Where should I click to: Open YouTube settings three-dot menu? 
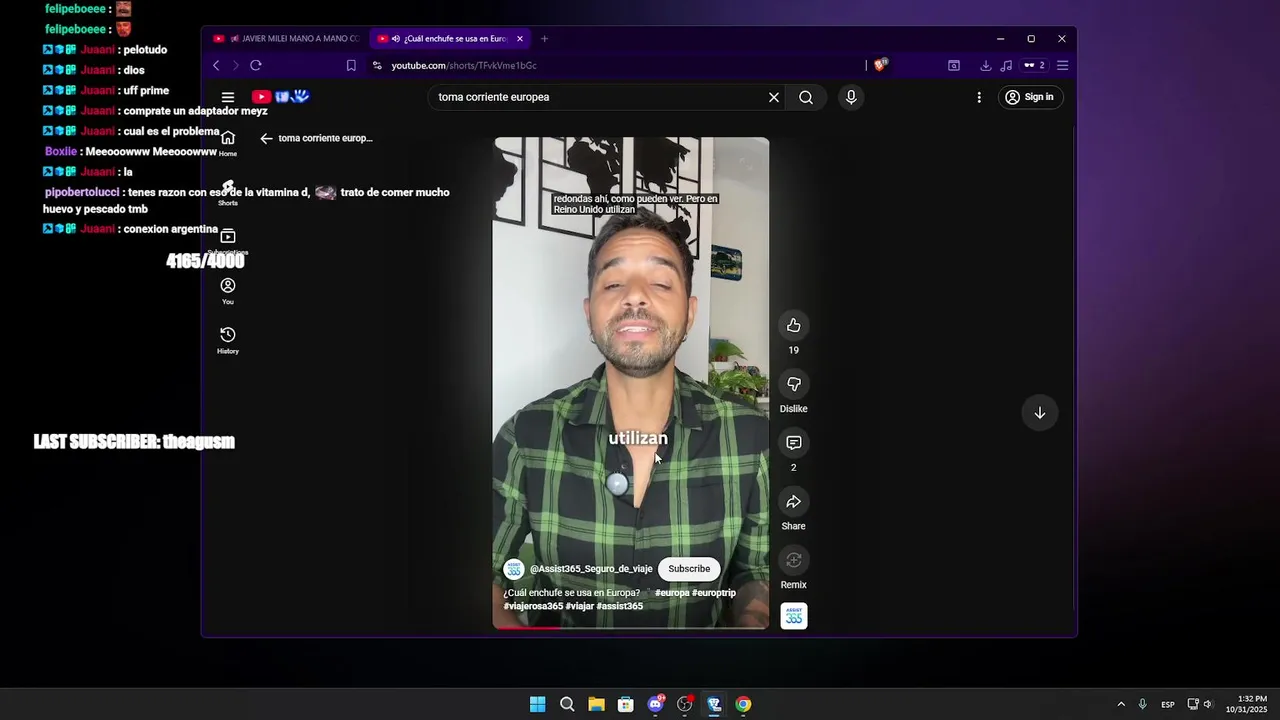coord(979,97)
